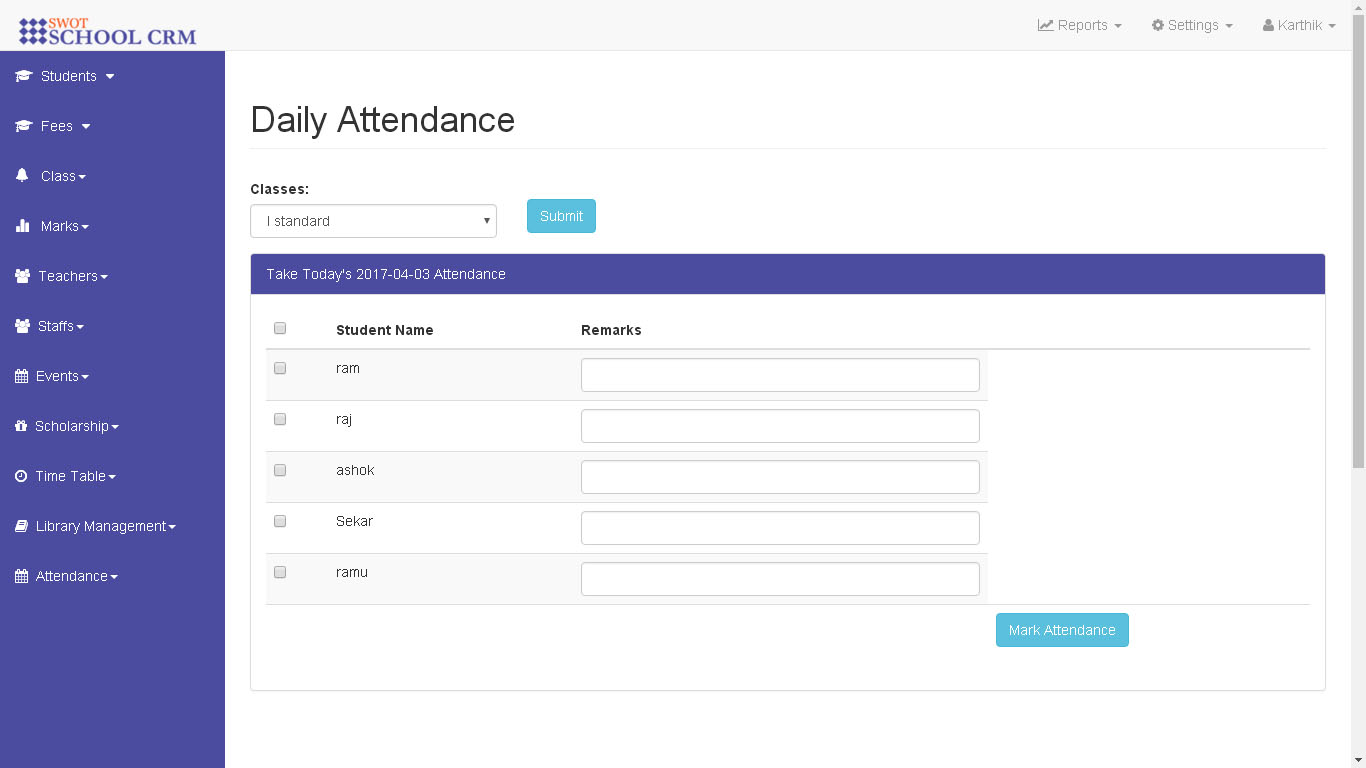Click the book icon beside Library Management
This screenshot has width=1366, height=768.
tap(21, 526)
